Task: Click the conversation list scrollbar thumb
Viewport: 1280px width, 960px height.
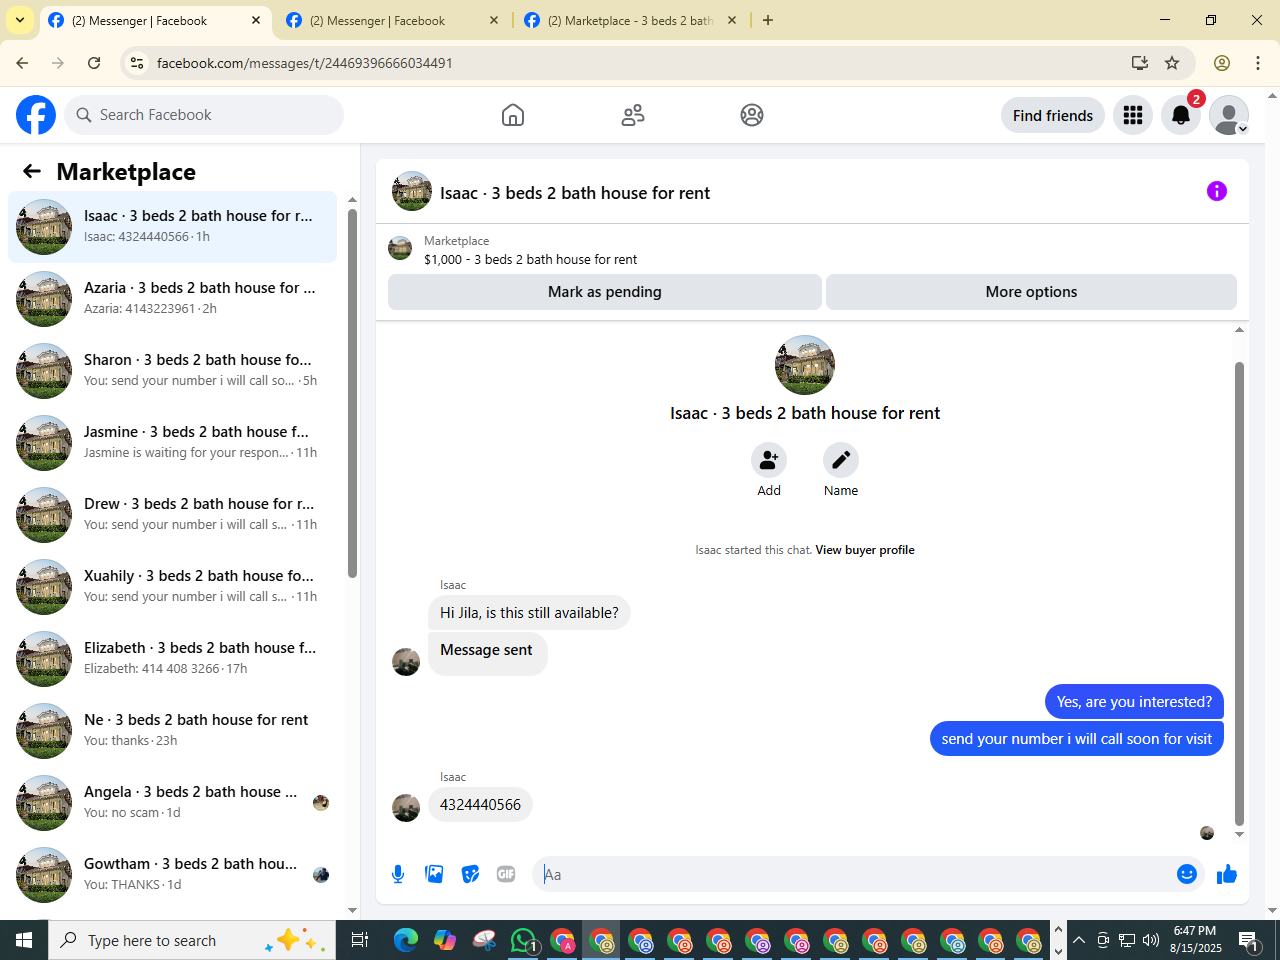Action: pos(352,393)
